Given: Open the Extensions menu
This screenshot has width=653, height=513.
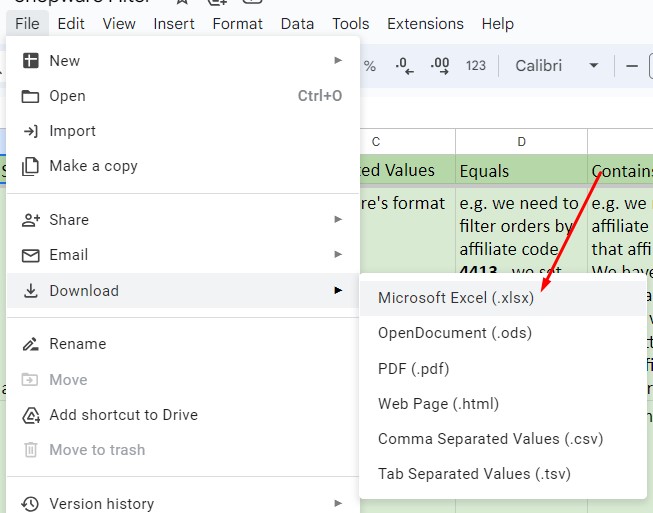Looking at the screenshot, I should (x=425, y=23).
